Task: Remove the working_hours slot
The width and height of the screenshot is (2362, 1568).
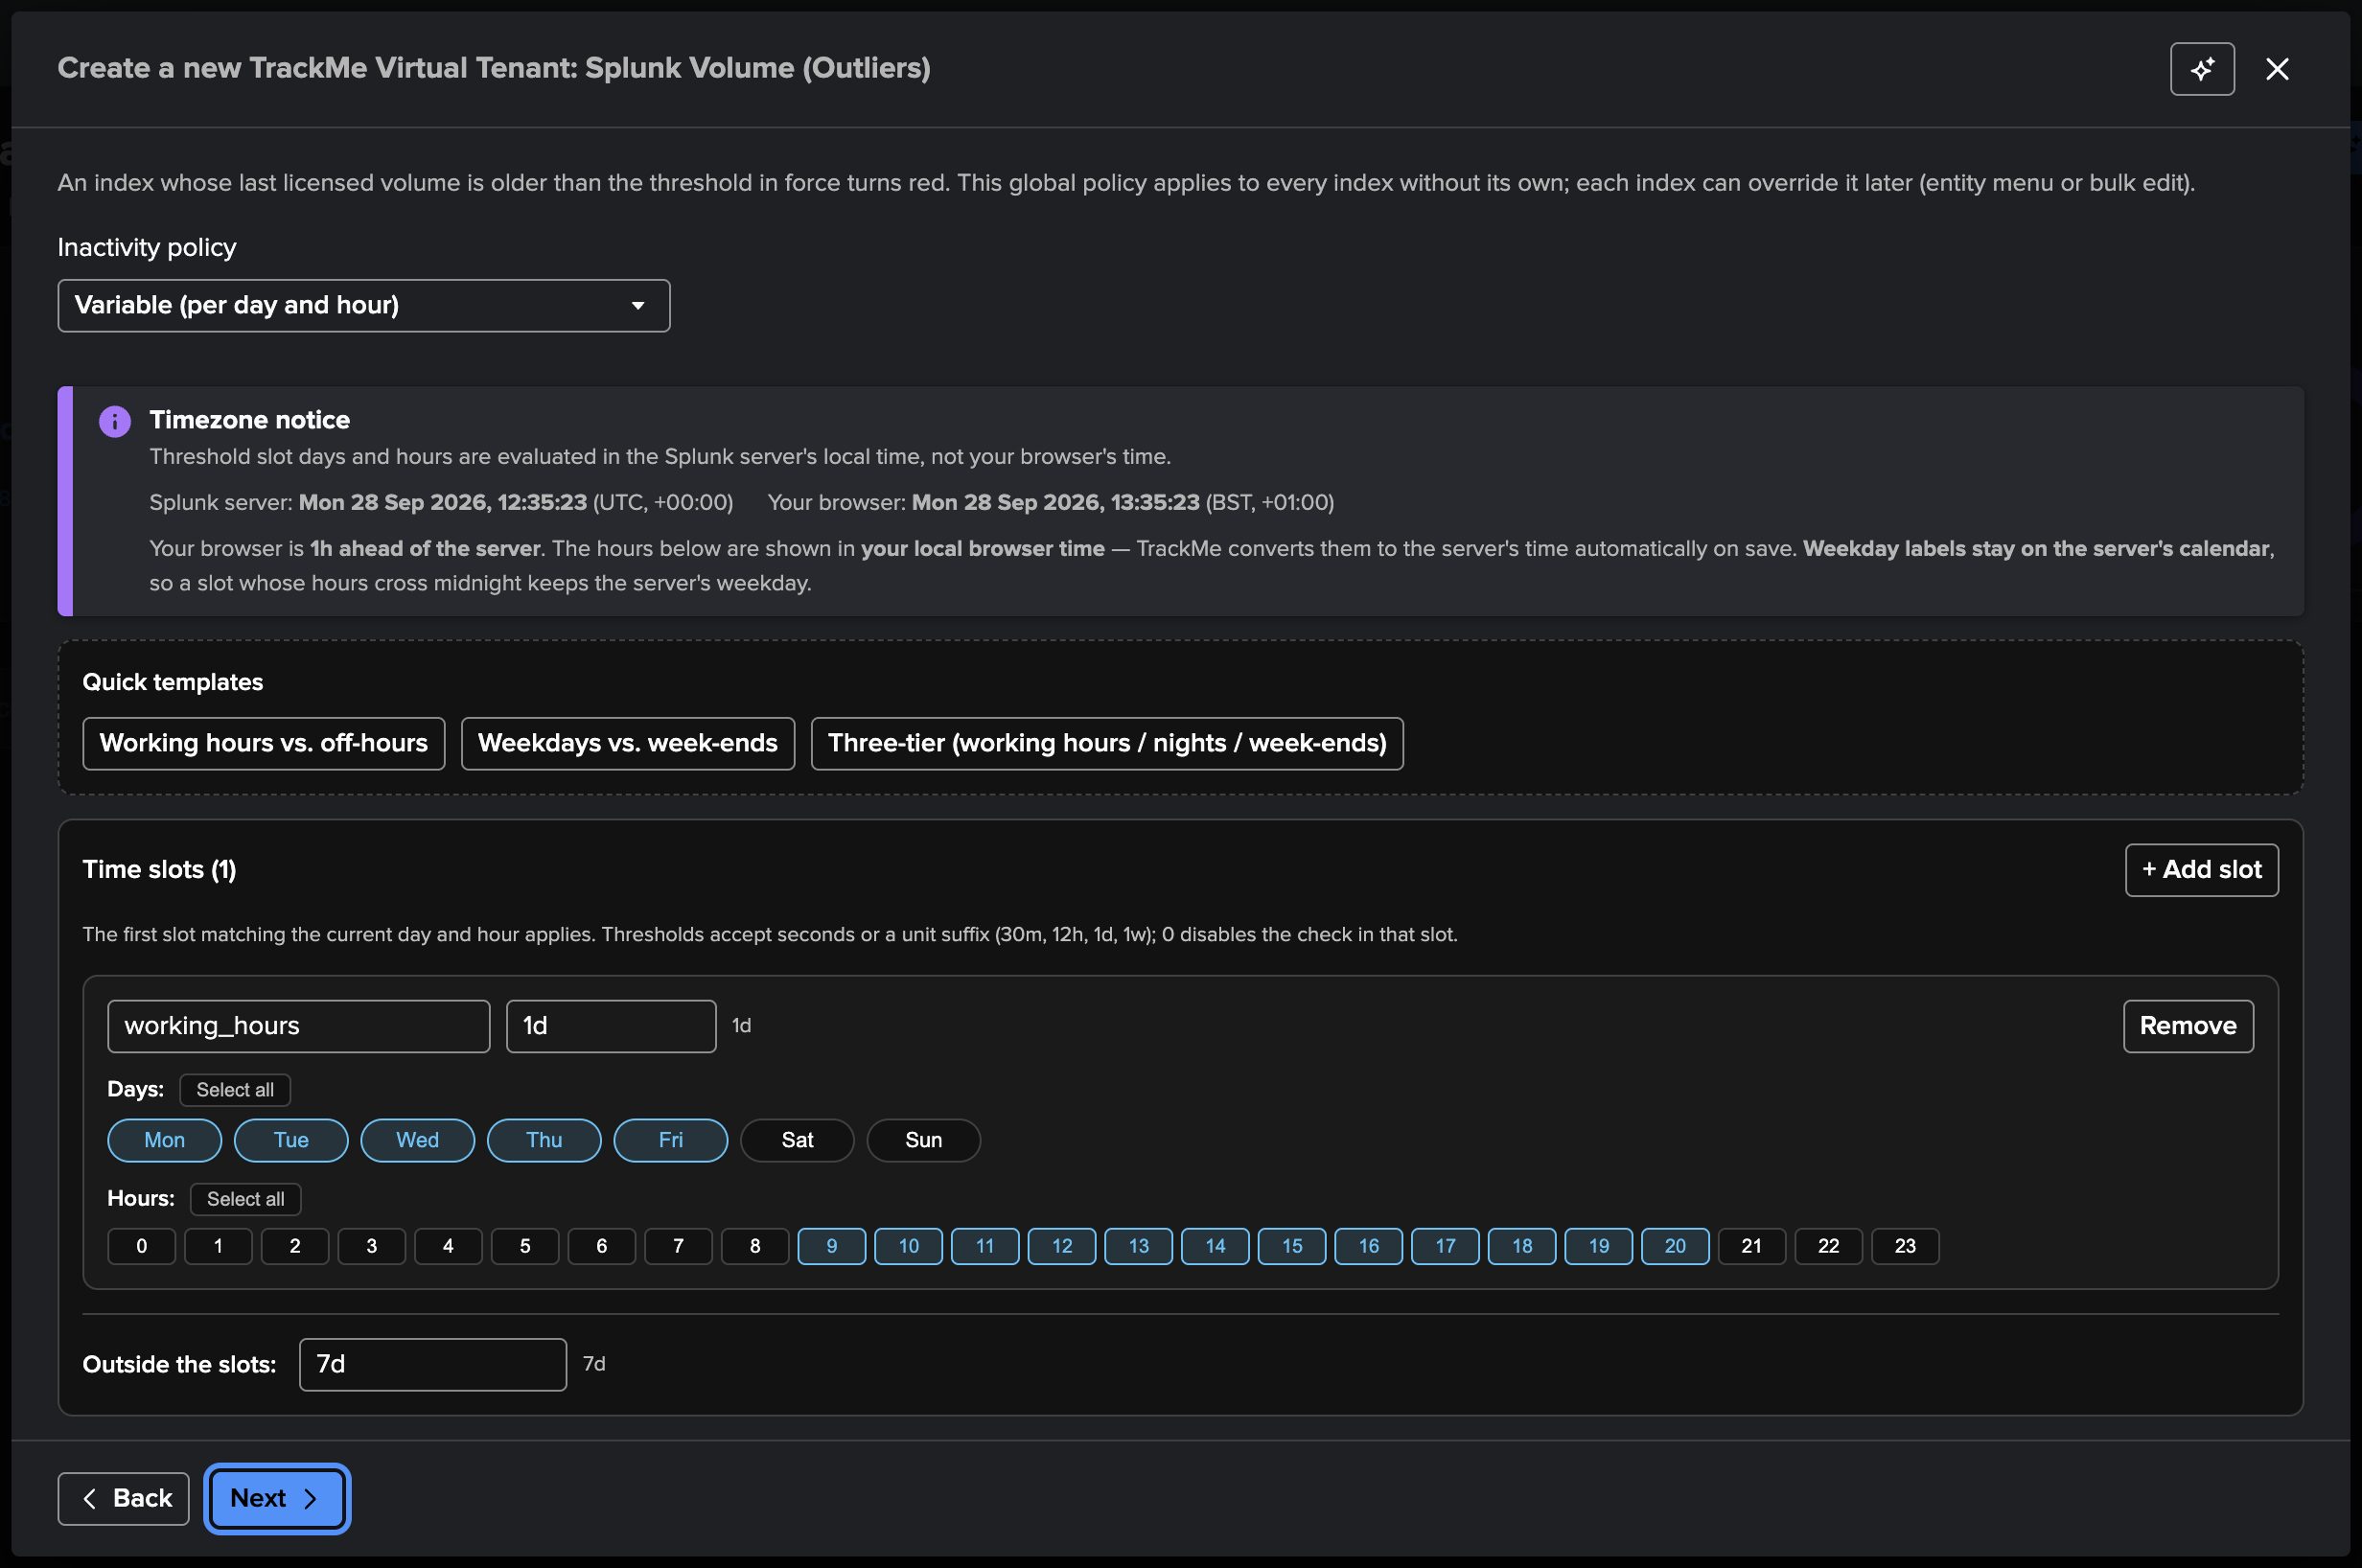Action: click(x=2188, y=1026)
